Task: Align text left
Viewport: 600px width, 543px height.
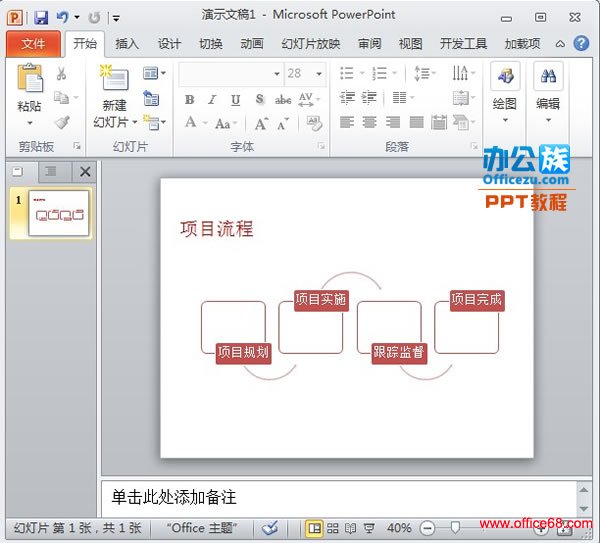Action: [x=347, y=122]
